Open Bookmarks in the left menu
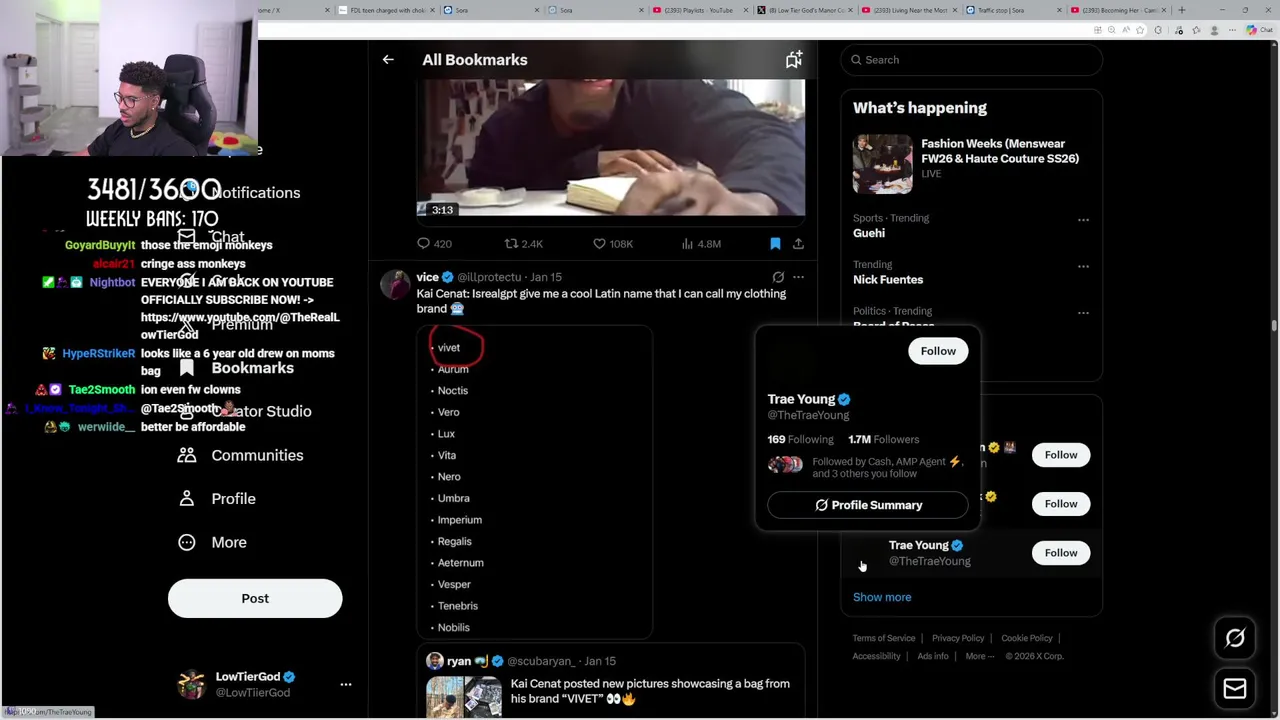This screenshot has width=1280, height=720. [x=253, y=368]
